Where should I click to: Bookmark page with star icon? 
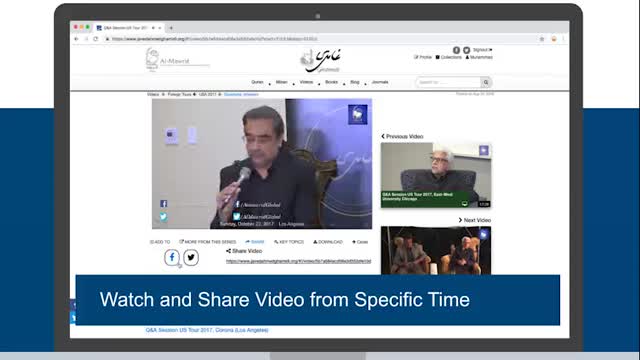point(542,39)
